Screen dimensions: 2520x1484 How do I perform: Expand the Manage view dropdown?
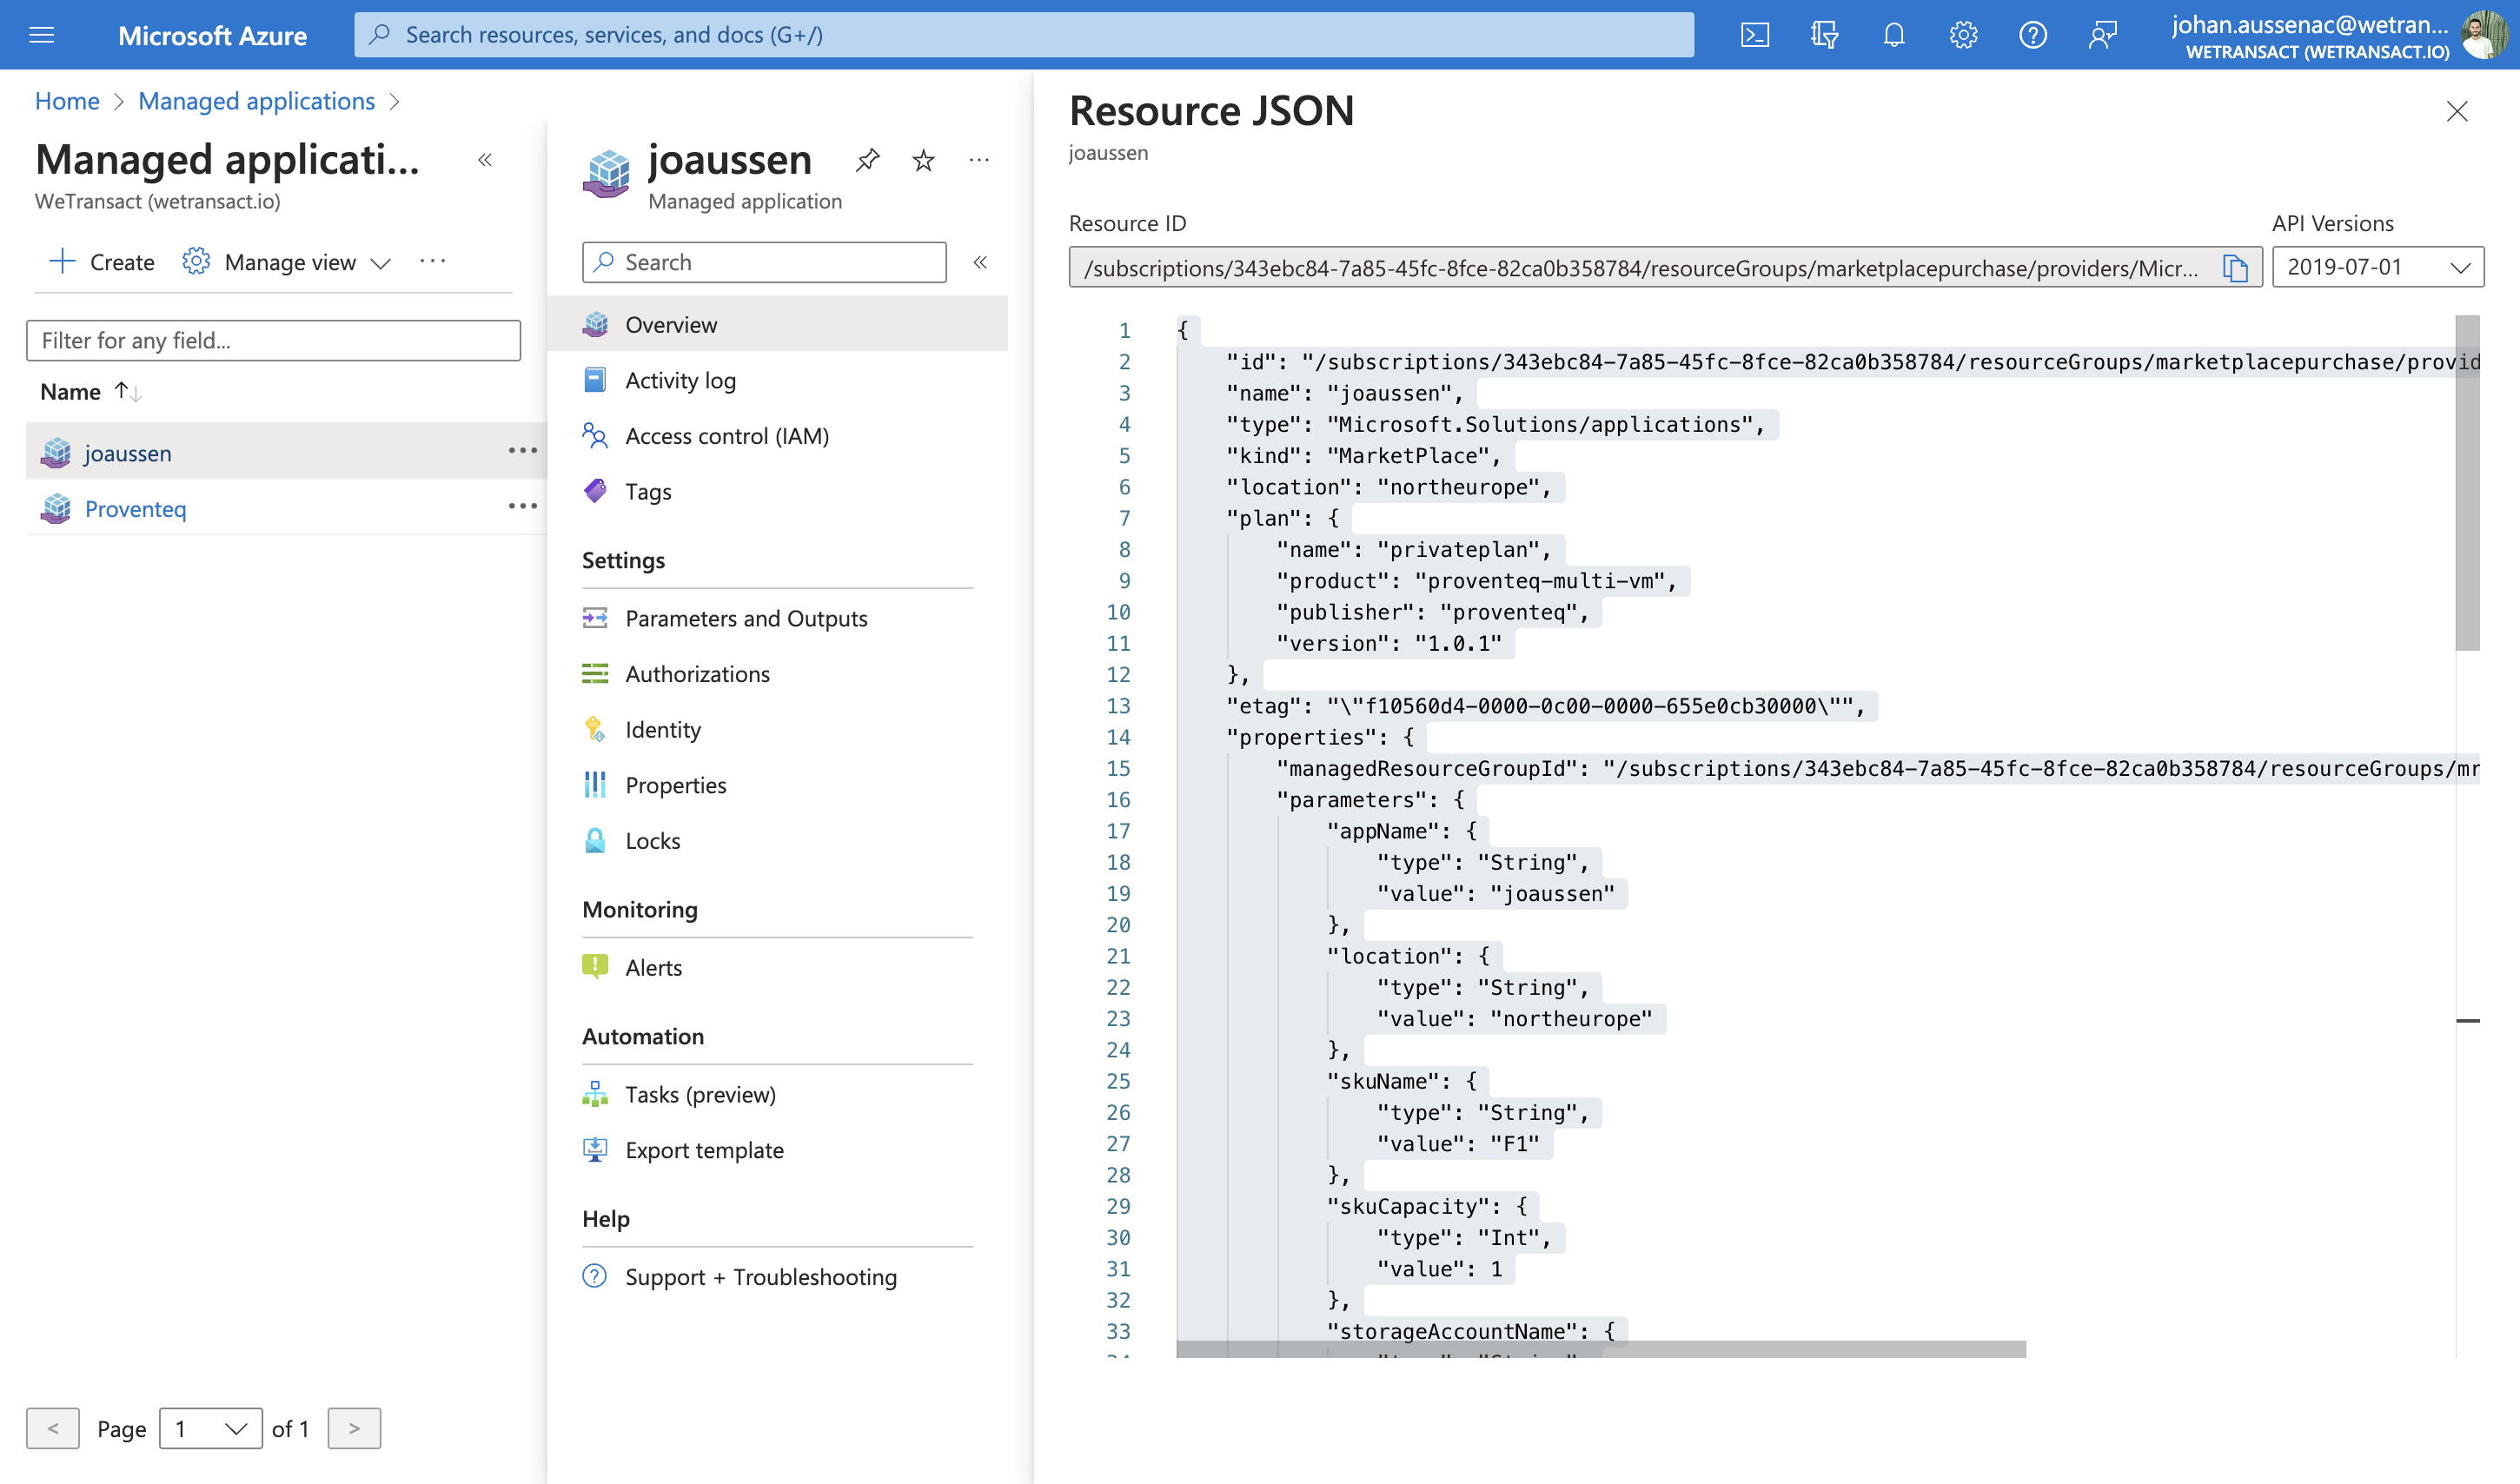click(287, 262)
